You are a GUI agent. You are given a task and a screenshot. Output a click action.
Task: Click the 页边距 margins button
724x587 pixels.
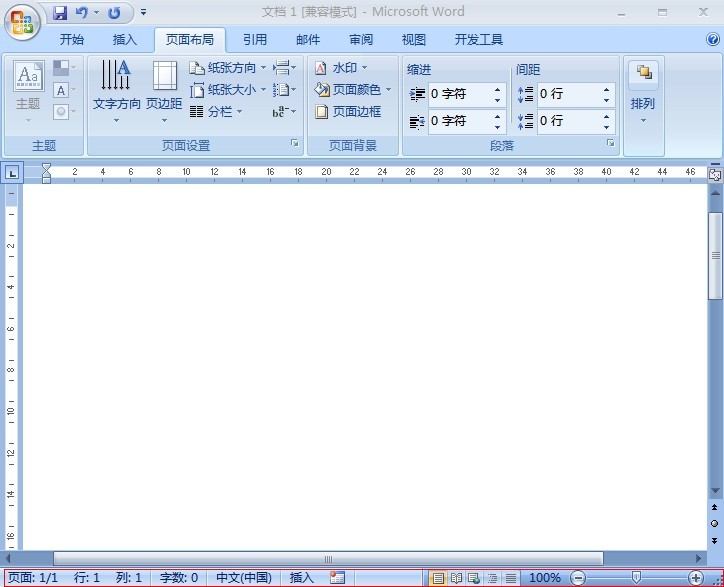[x=164, y=92]
